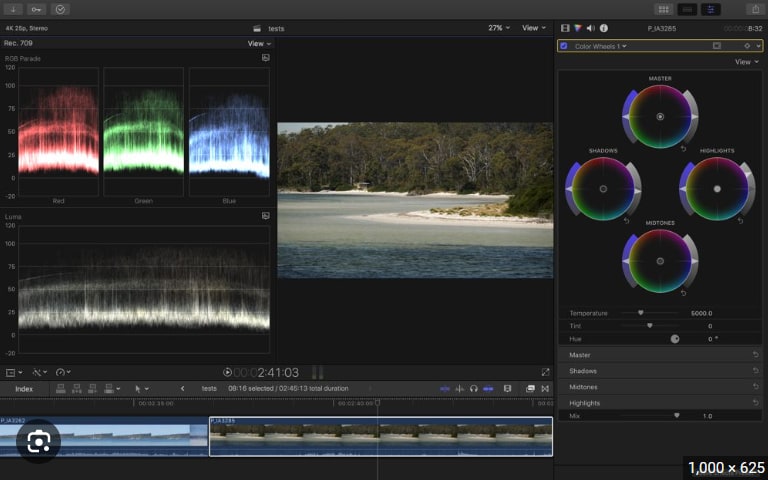This screenshot has width=768, height=480.
Task: Uncheck the Color Wheels 1 checkbox
Action: point(564,46)
